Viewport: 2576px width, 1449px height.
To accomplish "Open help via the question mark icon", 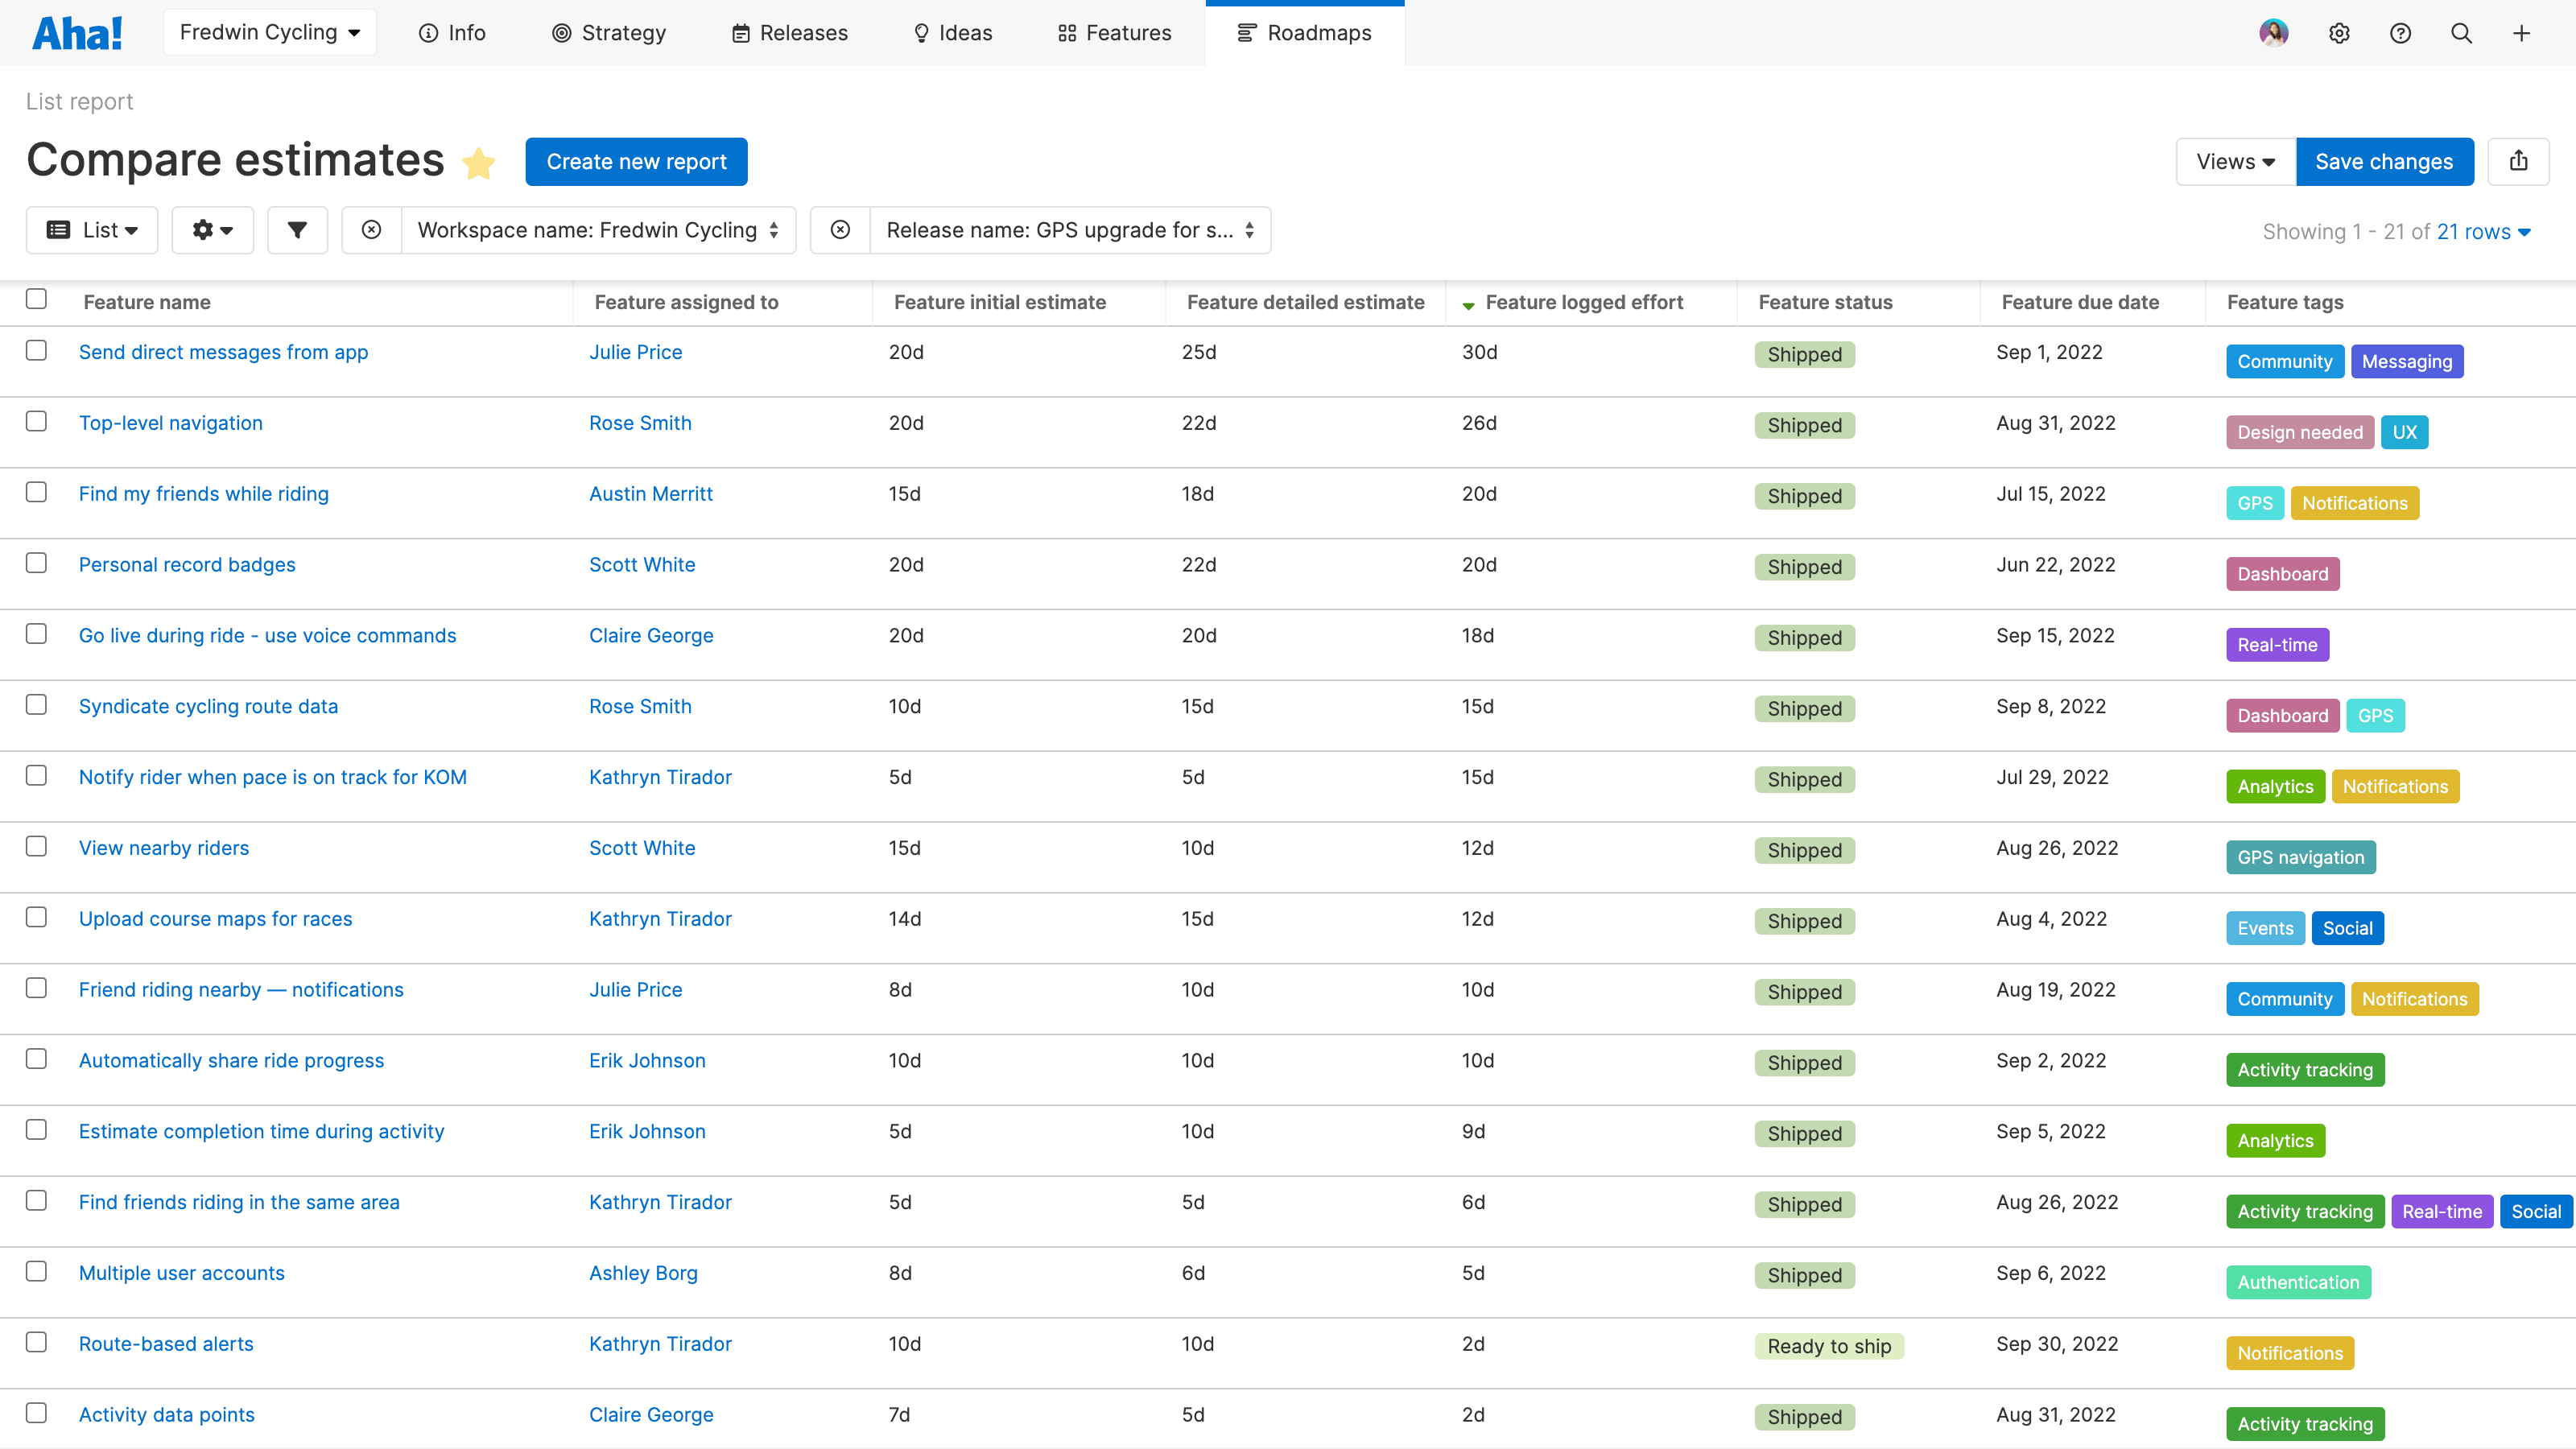I will [2401, 33].
